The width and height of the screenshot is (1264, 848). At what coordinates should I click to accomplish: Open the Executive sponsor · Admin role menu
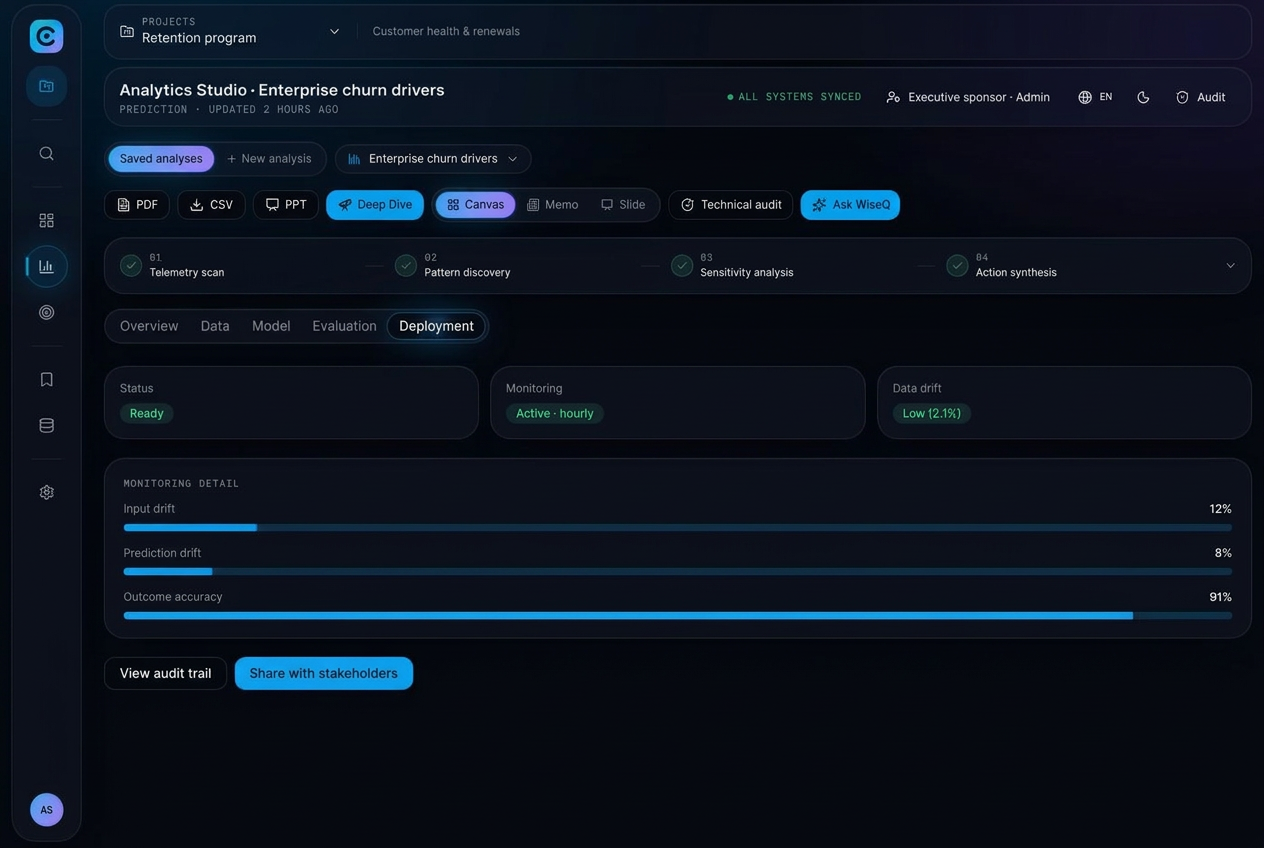coord(968,97)
